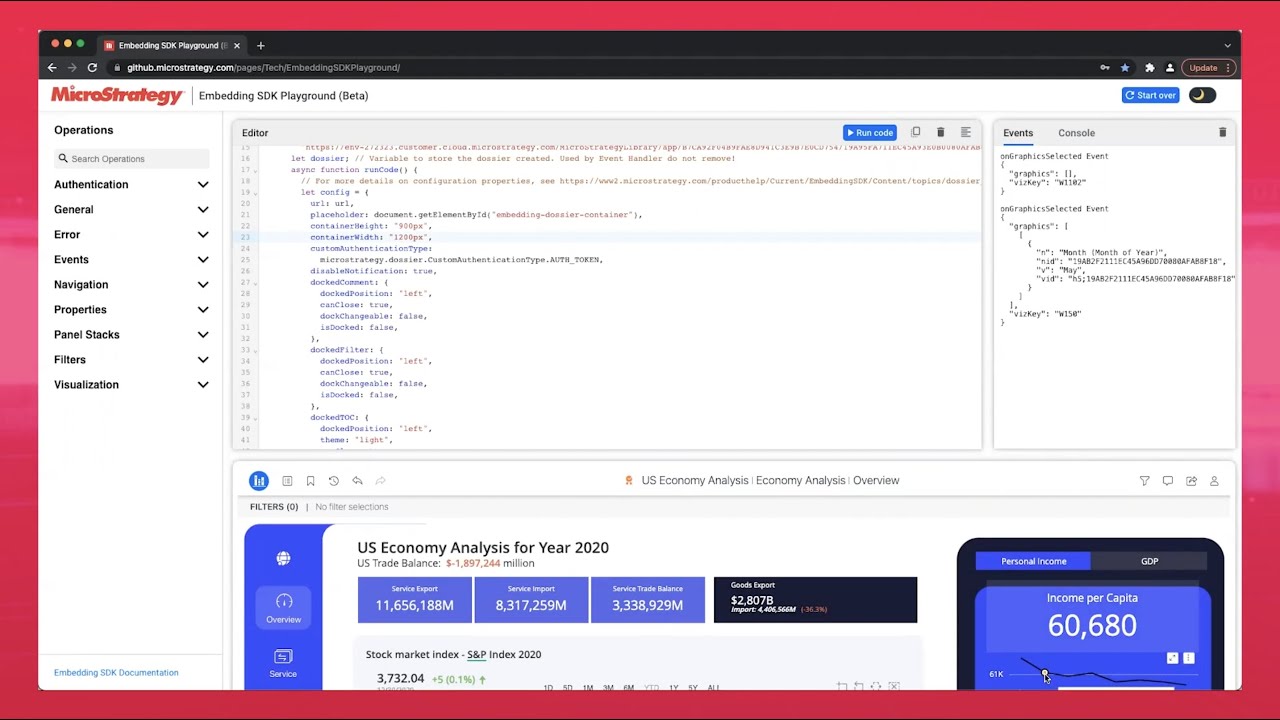Expand the Error operations section
This screenshot has height=720, width=1280.
tap(131, 235)
